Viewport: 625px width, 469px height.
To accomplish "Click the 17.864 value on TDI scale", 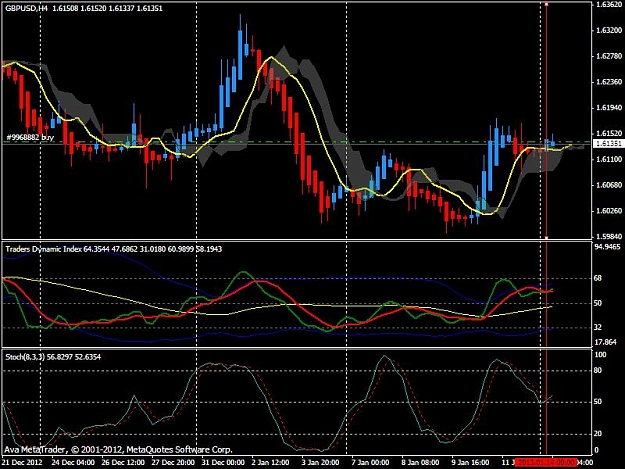I will (x=605, y=342).
